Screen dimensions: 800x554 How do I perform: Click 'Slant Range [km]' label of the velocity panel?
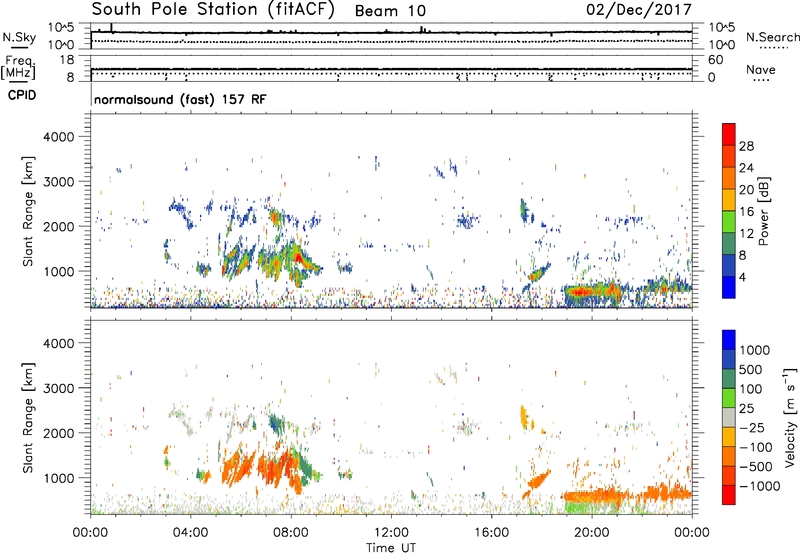[28, 417]
